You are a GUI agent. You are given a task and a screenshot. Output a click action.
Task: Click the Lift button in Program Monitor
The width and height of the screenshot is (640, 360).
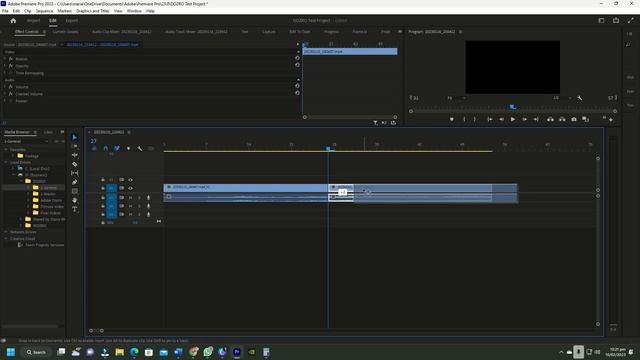point(550,119)
